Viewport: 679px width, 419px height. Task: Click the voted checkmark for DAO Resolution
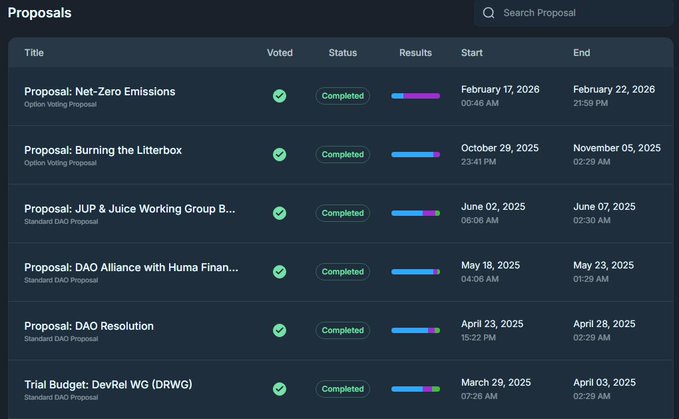(279, 330)
